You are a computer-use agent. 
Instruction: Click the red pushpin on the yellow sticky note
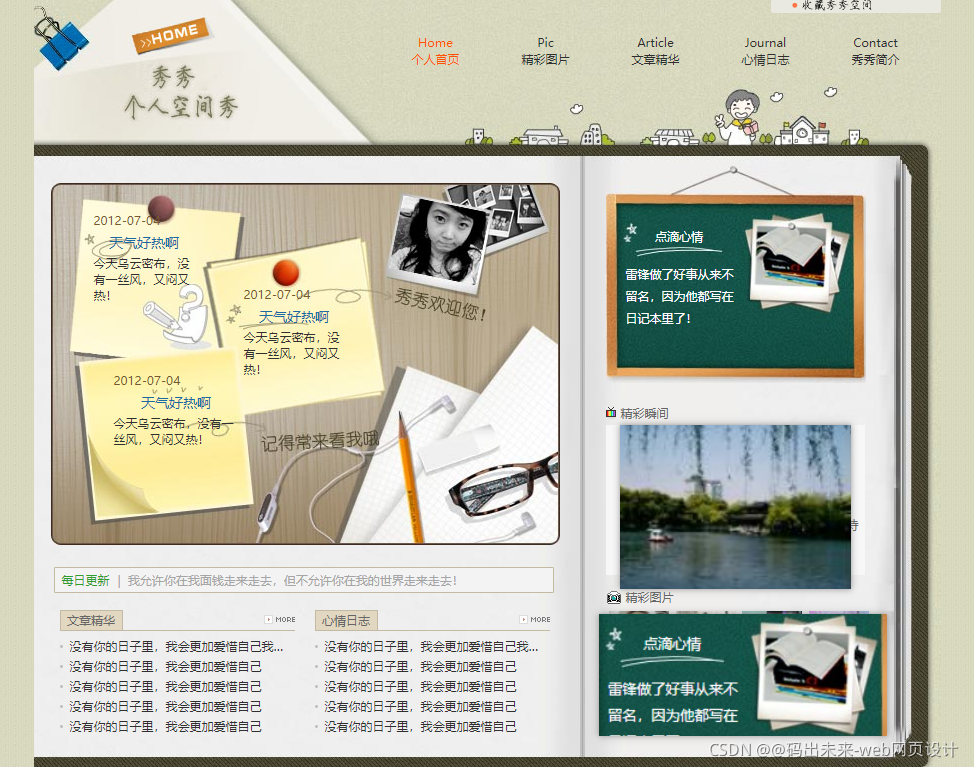point(284,272)
